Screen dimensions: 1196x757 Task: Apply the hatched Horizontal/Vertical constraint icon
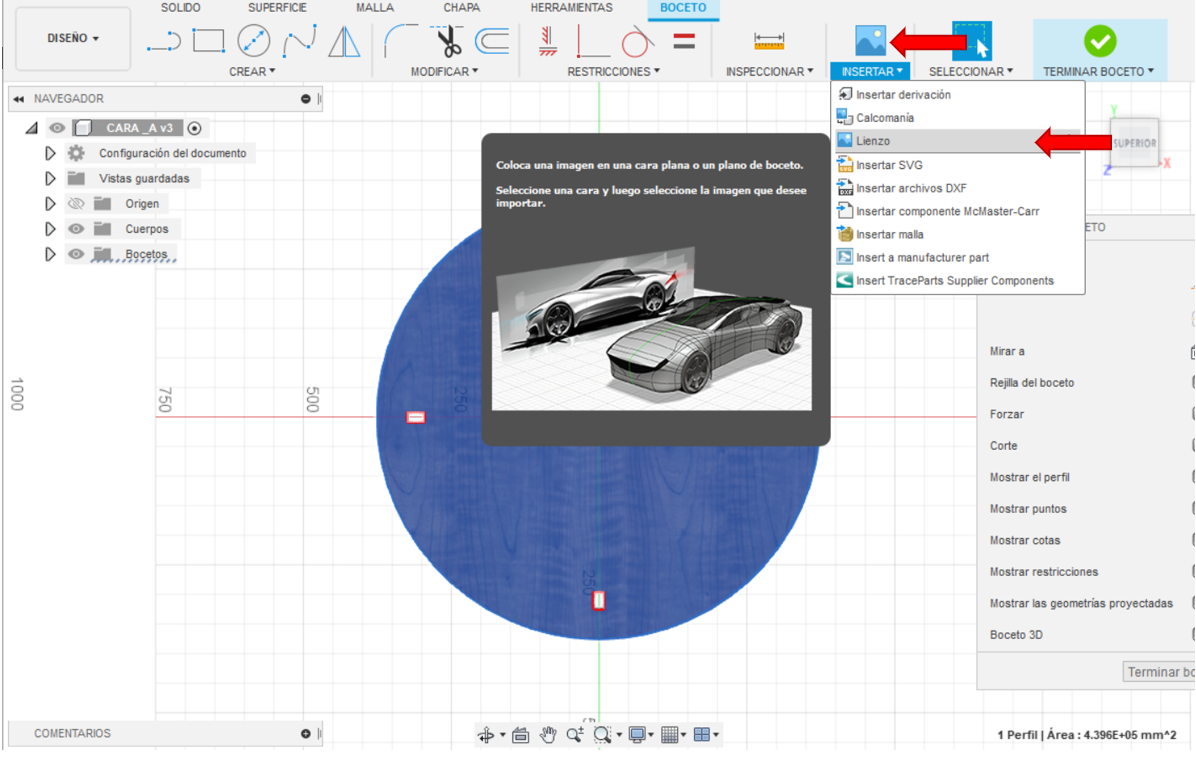pos(547,41)
